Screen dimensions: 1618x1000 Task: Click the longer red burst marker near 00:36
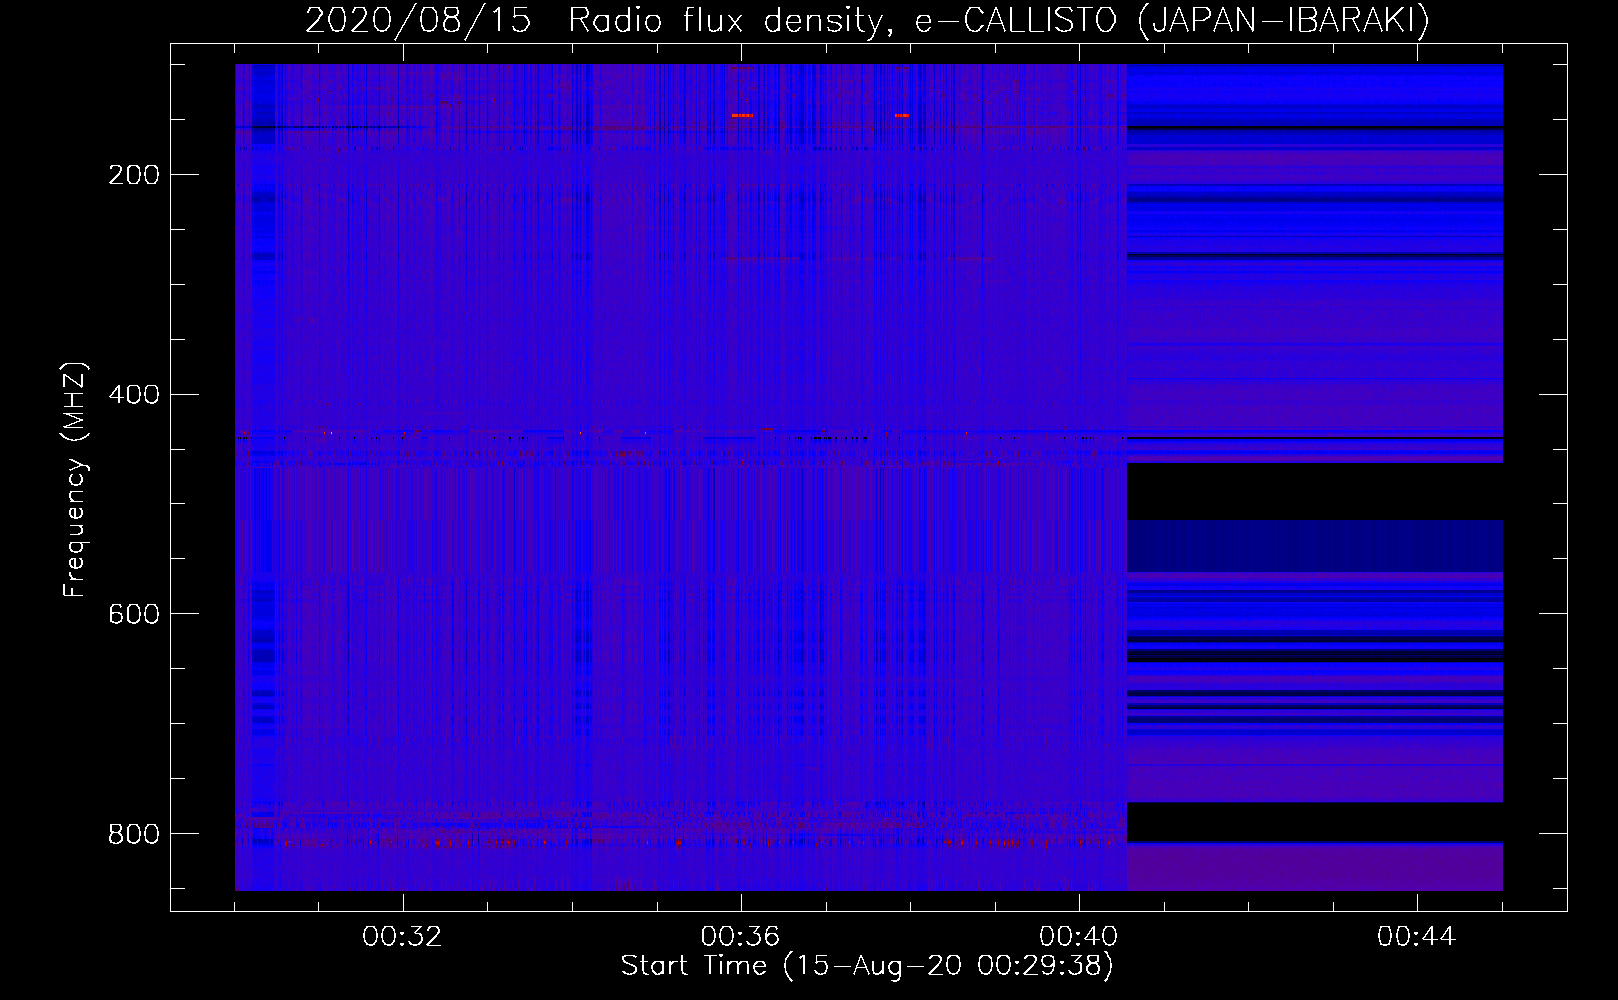pos(742,116)
